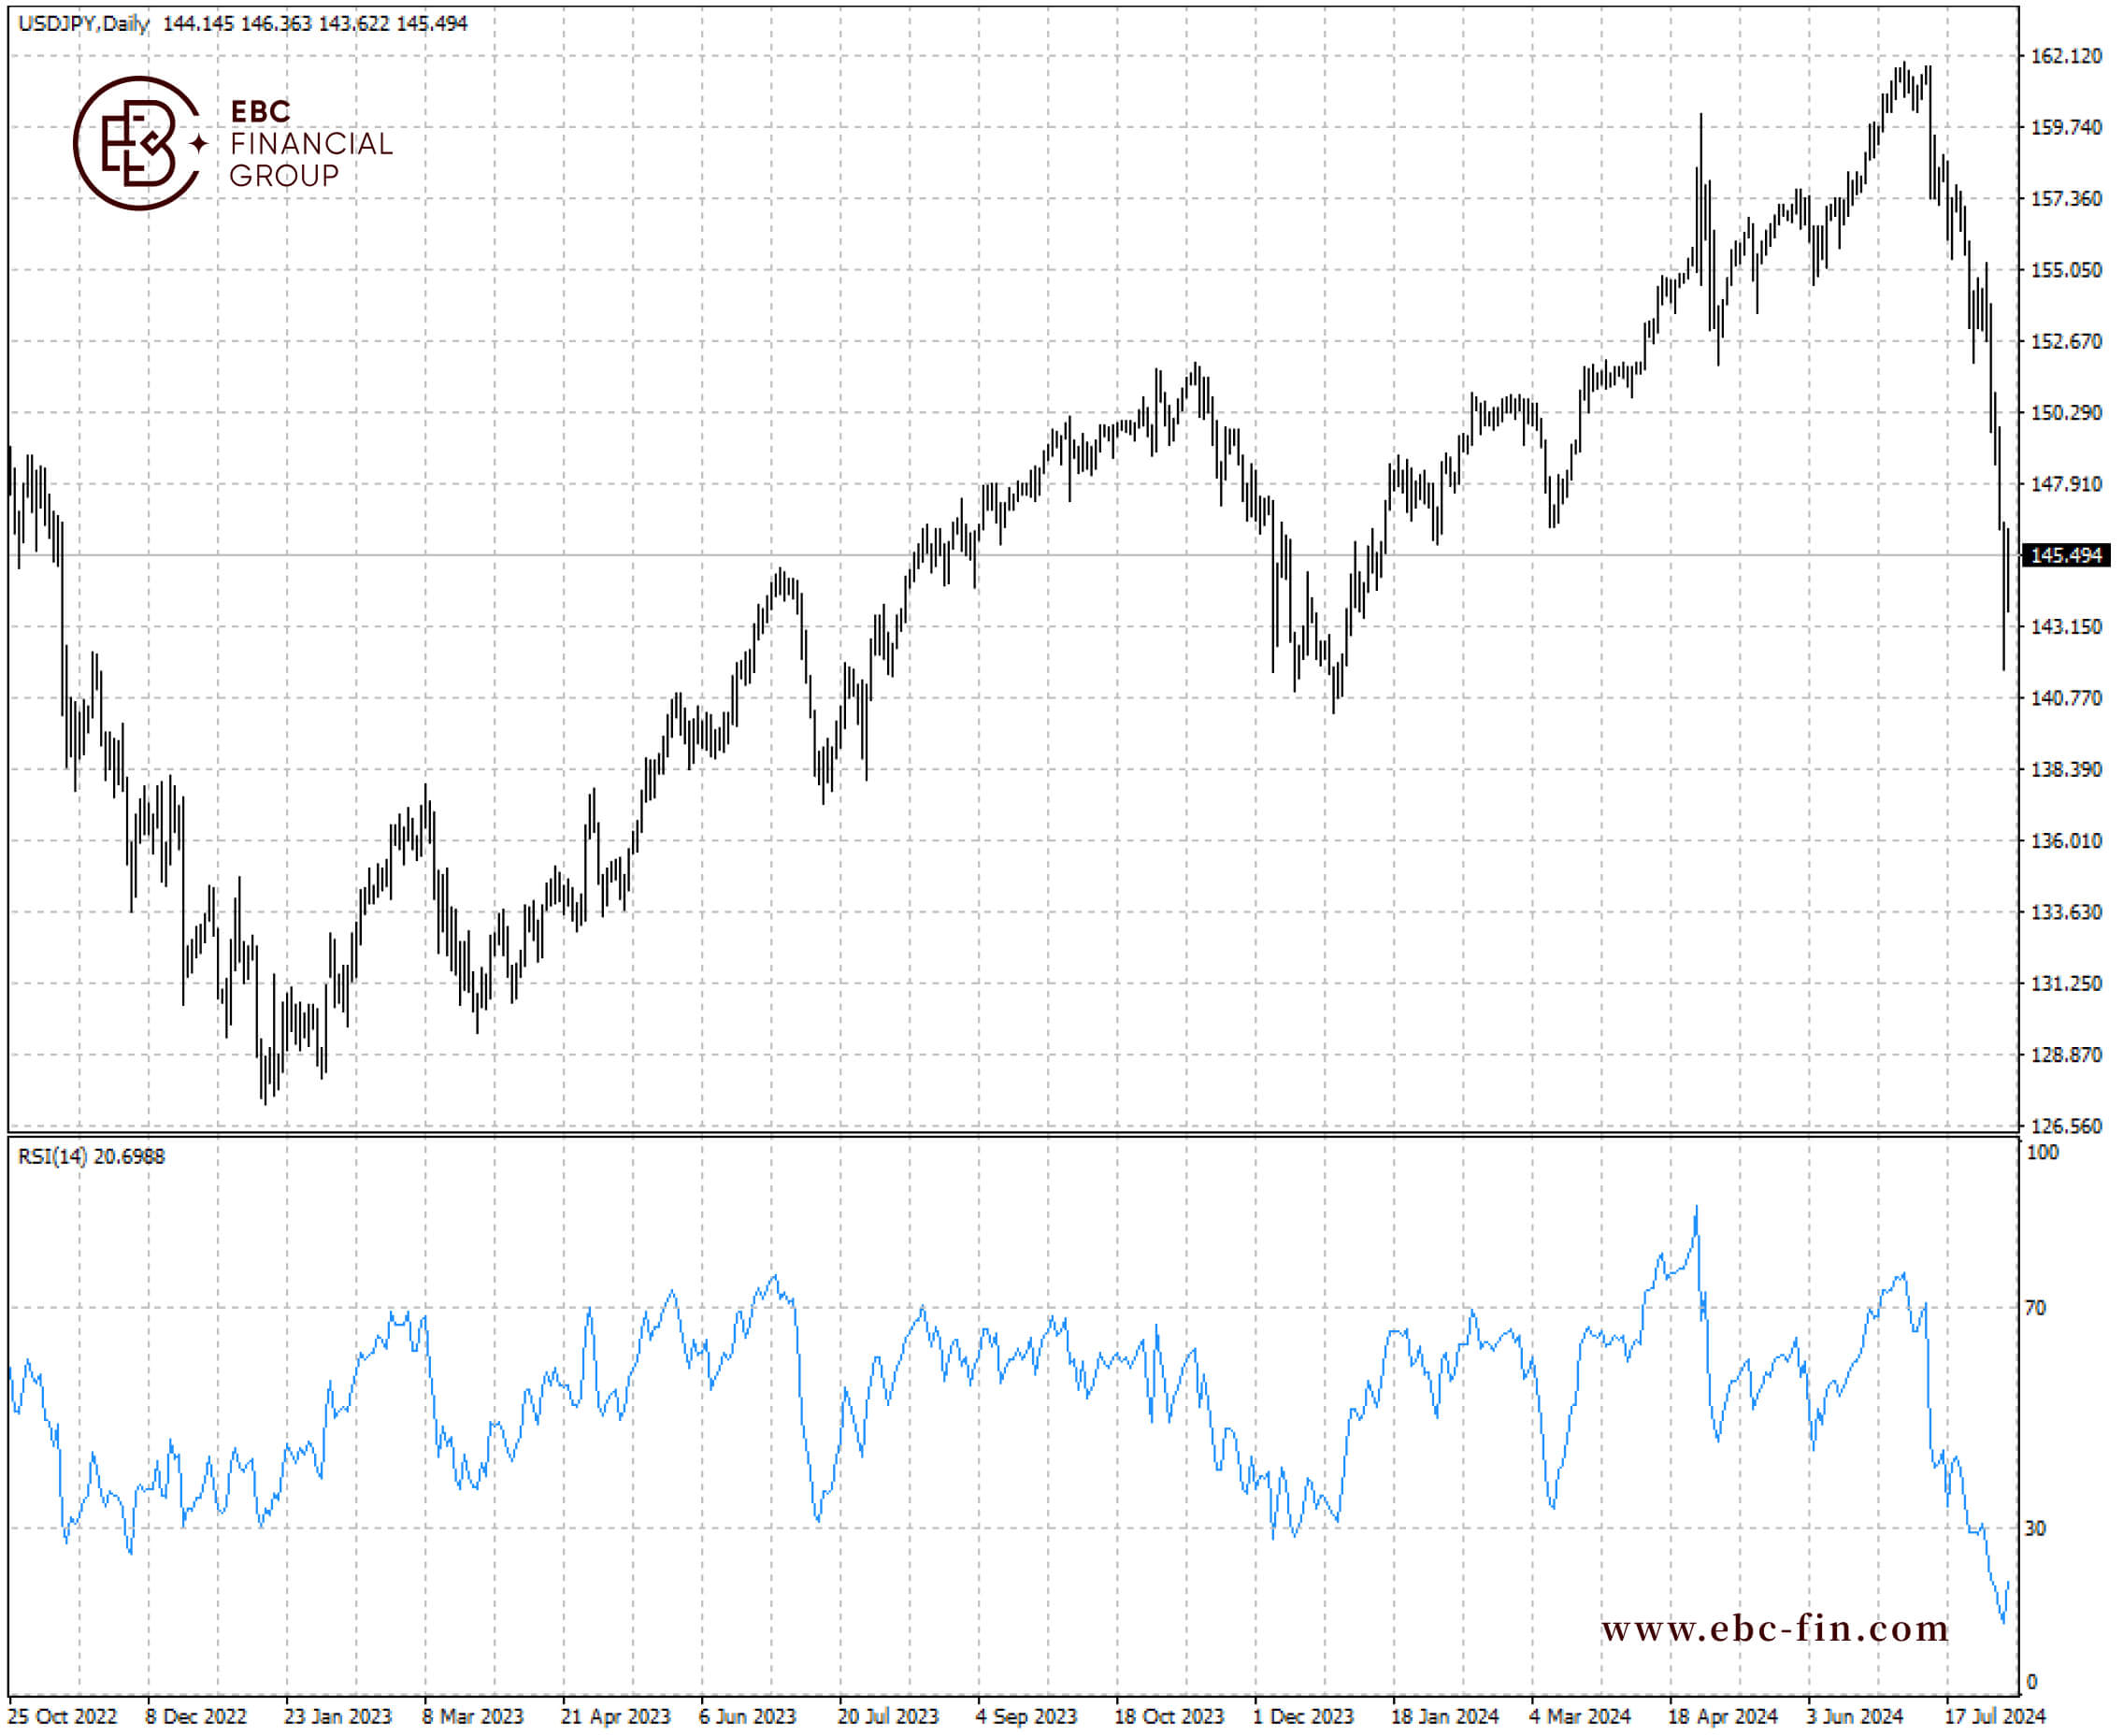Open the www.ebc-fin.com link
Image resolution: width=2123 pixels, height=1736 pixels.
click(x=1774, y=1629)
